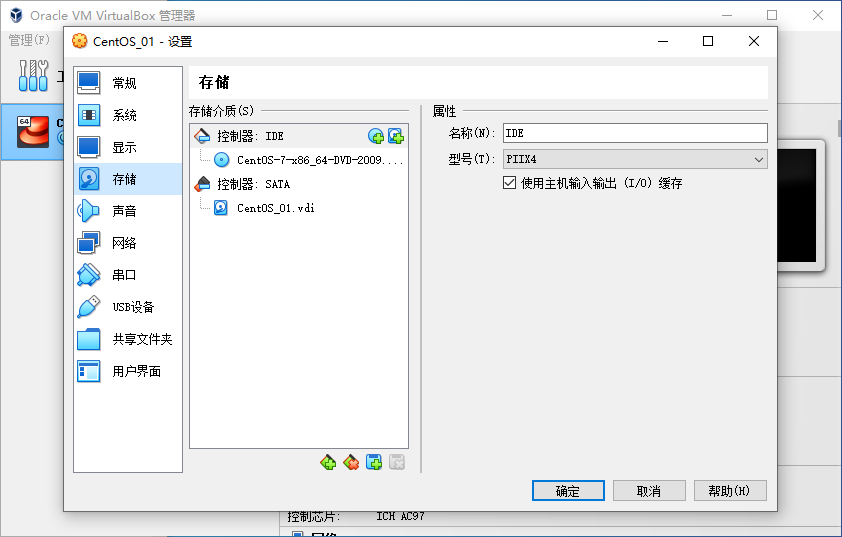Open the 串口 settings category
Viewport: 842px width, 537px height.
click(x=128, y=275)
